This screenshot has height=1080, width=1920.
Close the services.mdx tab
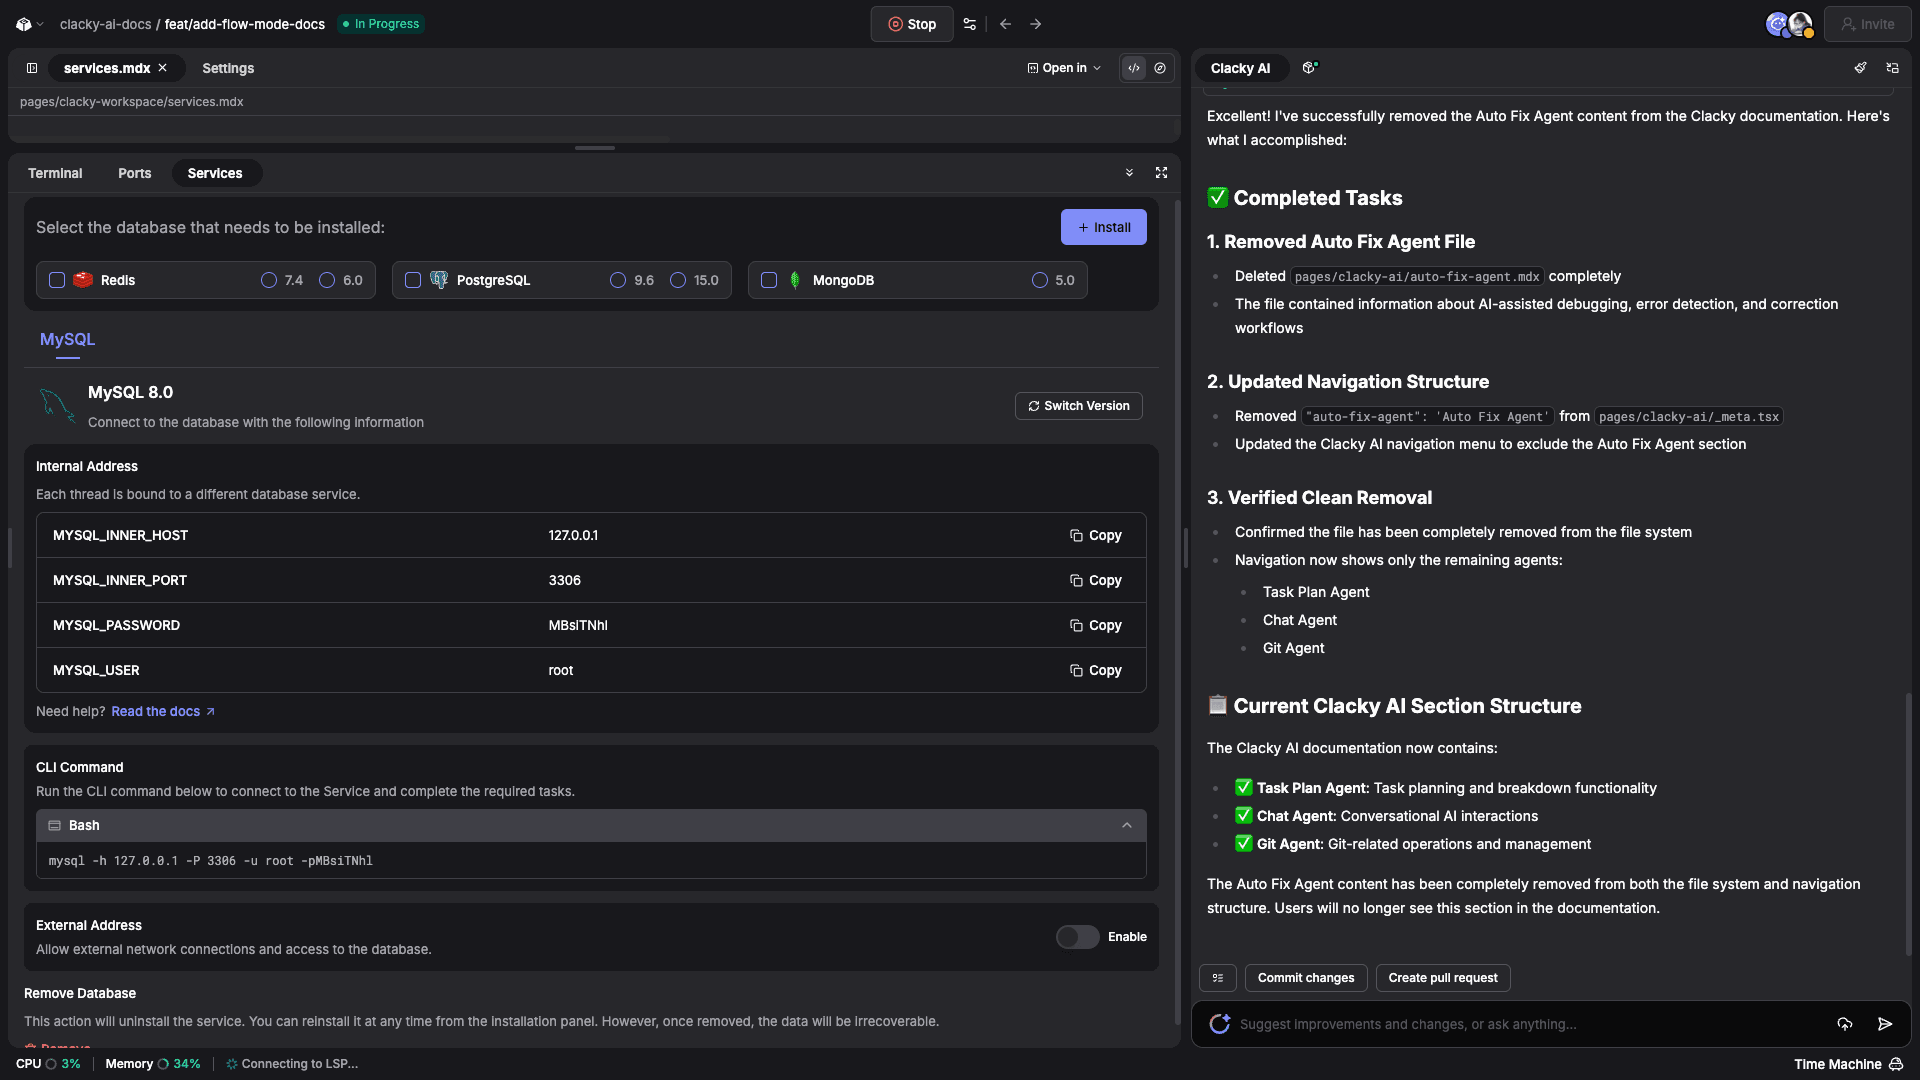pos(162,68)
